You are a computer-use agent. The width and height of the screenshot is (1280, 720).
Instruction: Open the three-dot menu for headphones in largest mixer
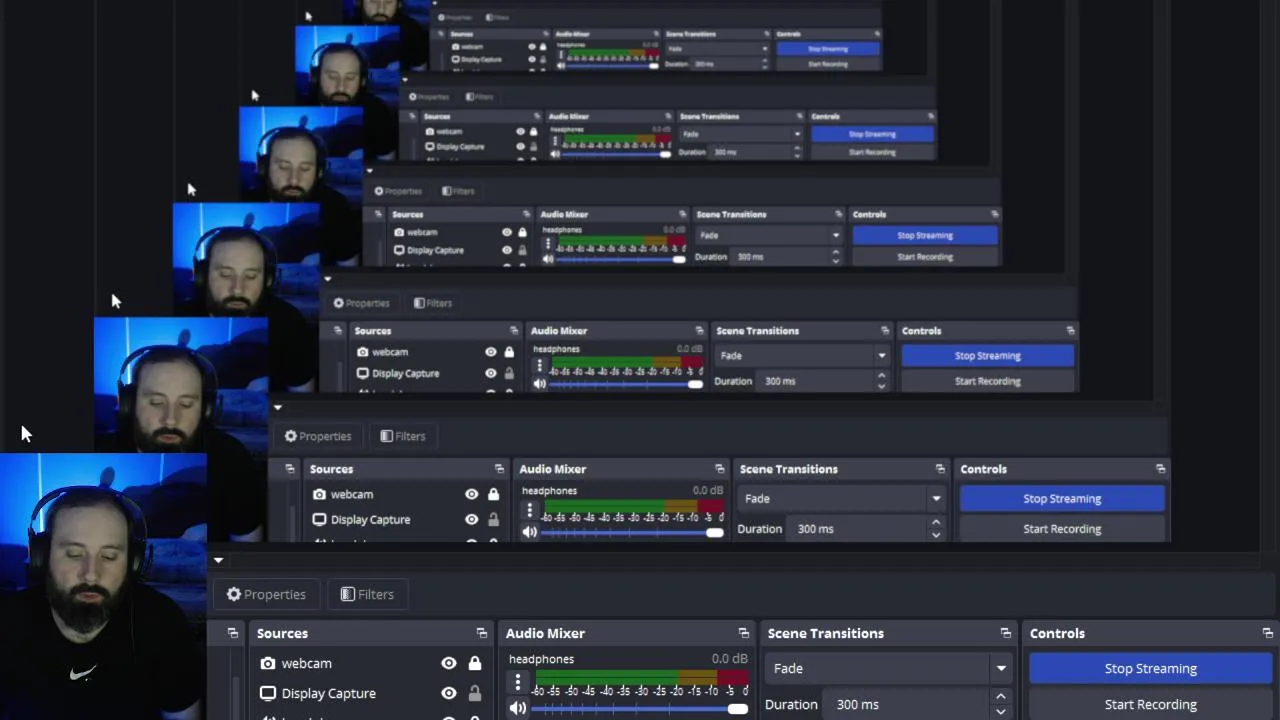click(518, 682)
